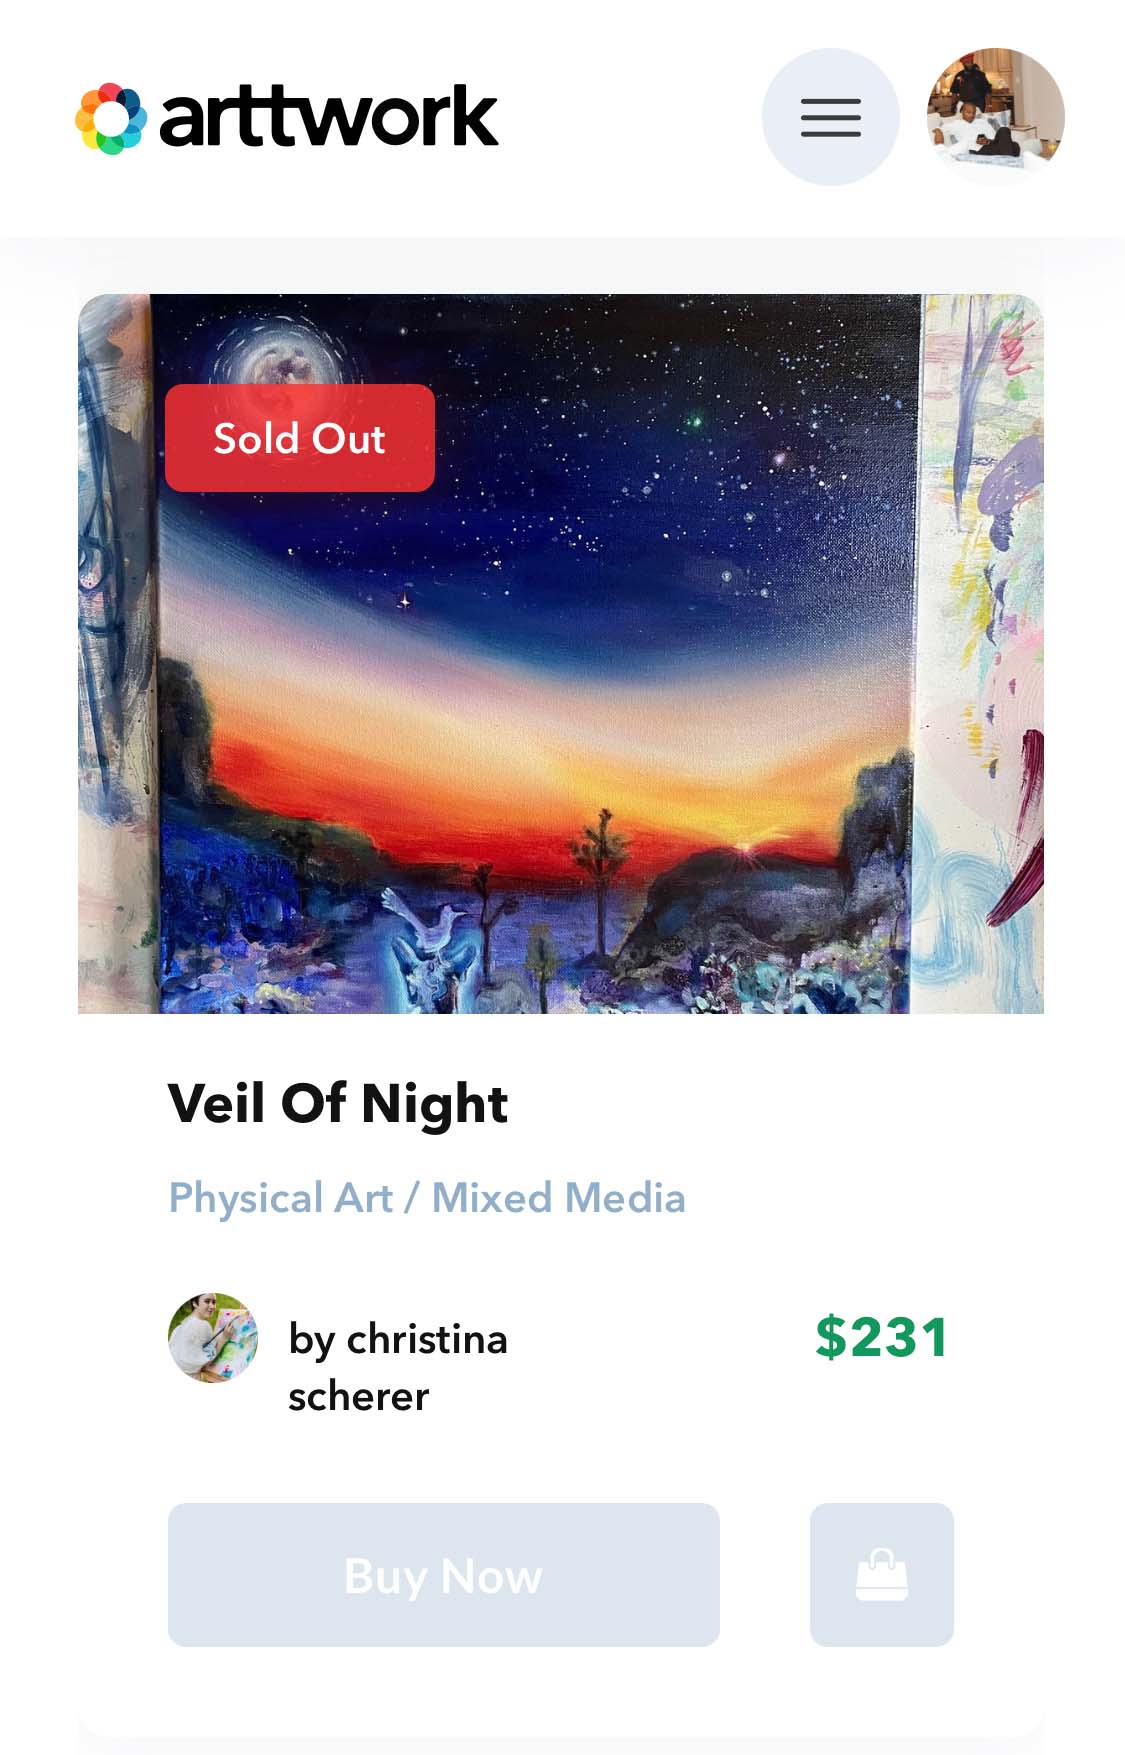Click the arttwork wordmark text
Screen dimensions: 1125x1755
click(328, 117)
